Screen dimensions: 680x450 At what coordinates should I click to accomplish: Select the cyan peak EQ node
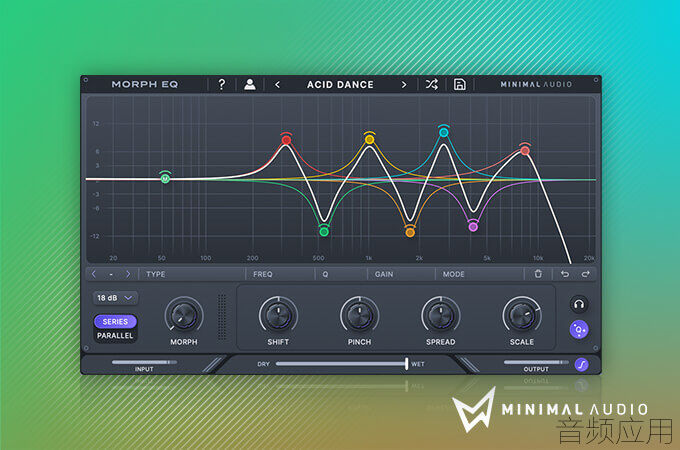pos(444,133)
